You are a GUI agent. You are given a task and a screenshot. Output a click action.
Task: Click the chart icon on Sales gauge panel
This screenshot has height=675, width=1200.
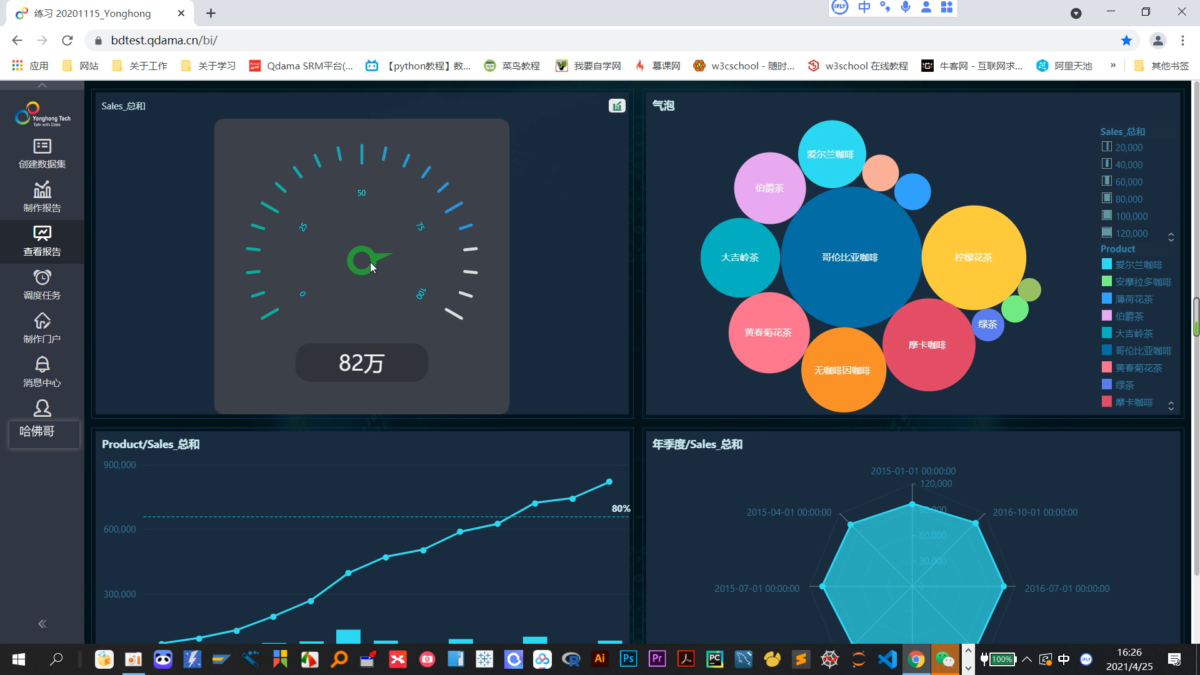tap(617, 106)
